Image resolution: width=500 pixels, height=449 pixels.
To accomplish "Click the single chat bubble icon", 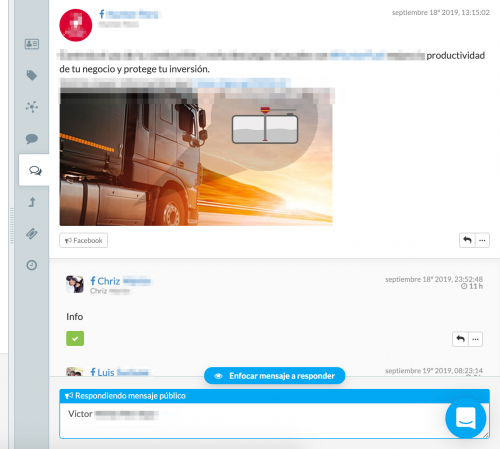I will click(32, 138).
